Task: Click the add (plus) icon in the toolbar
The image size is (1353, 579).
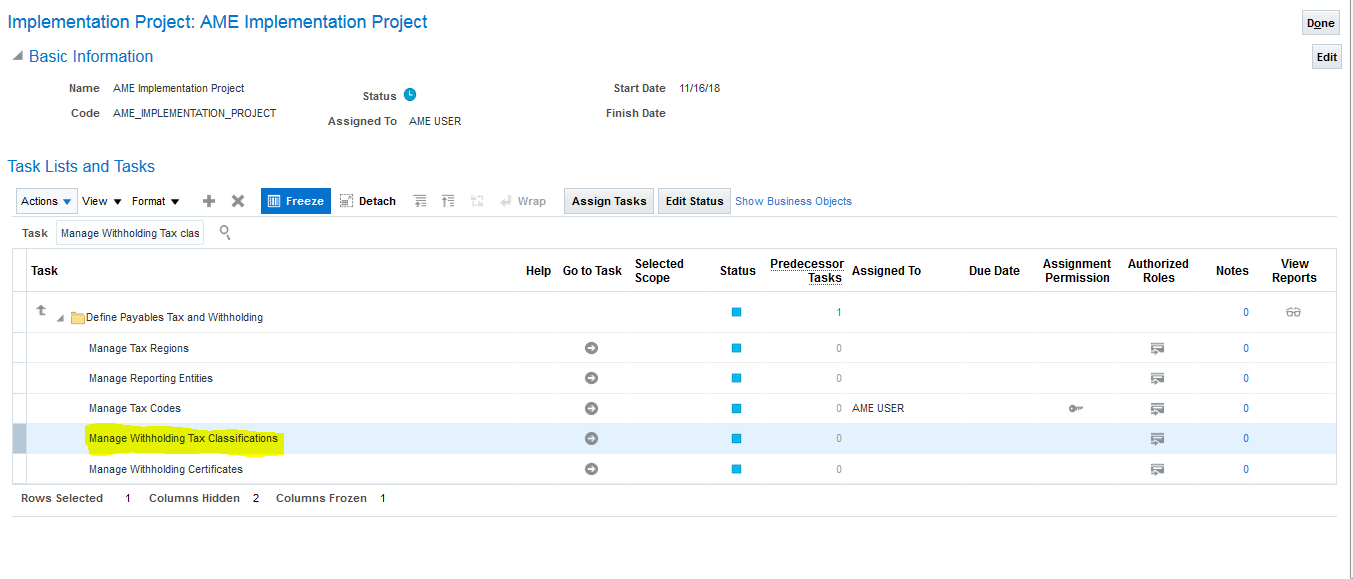Action: pos(209,201)
